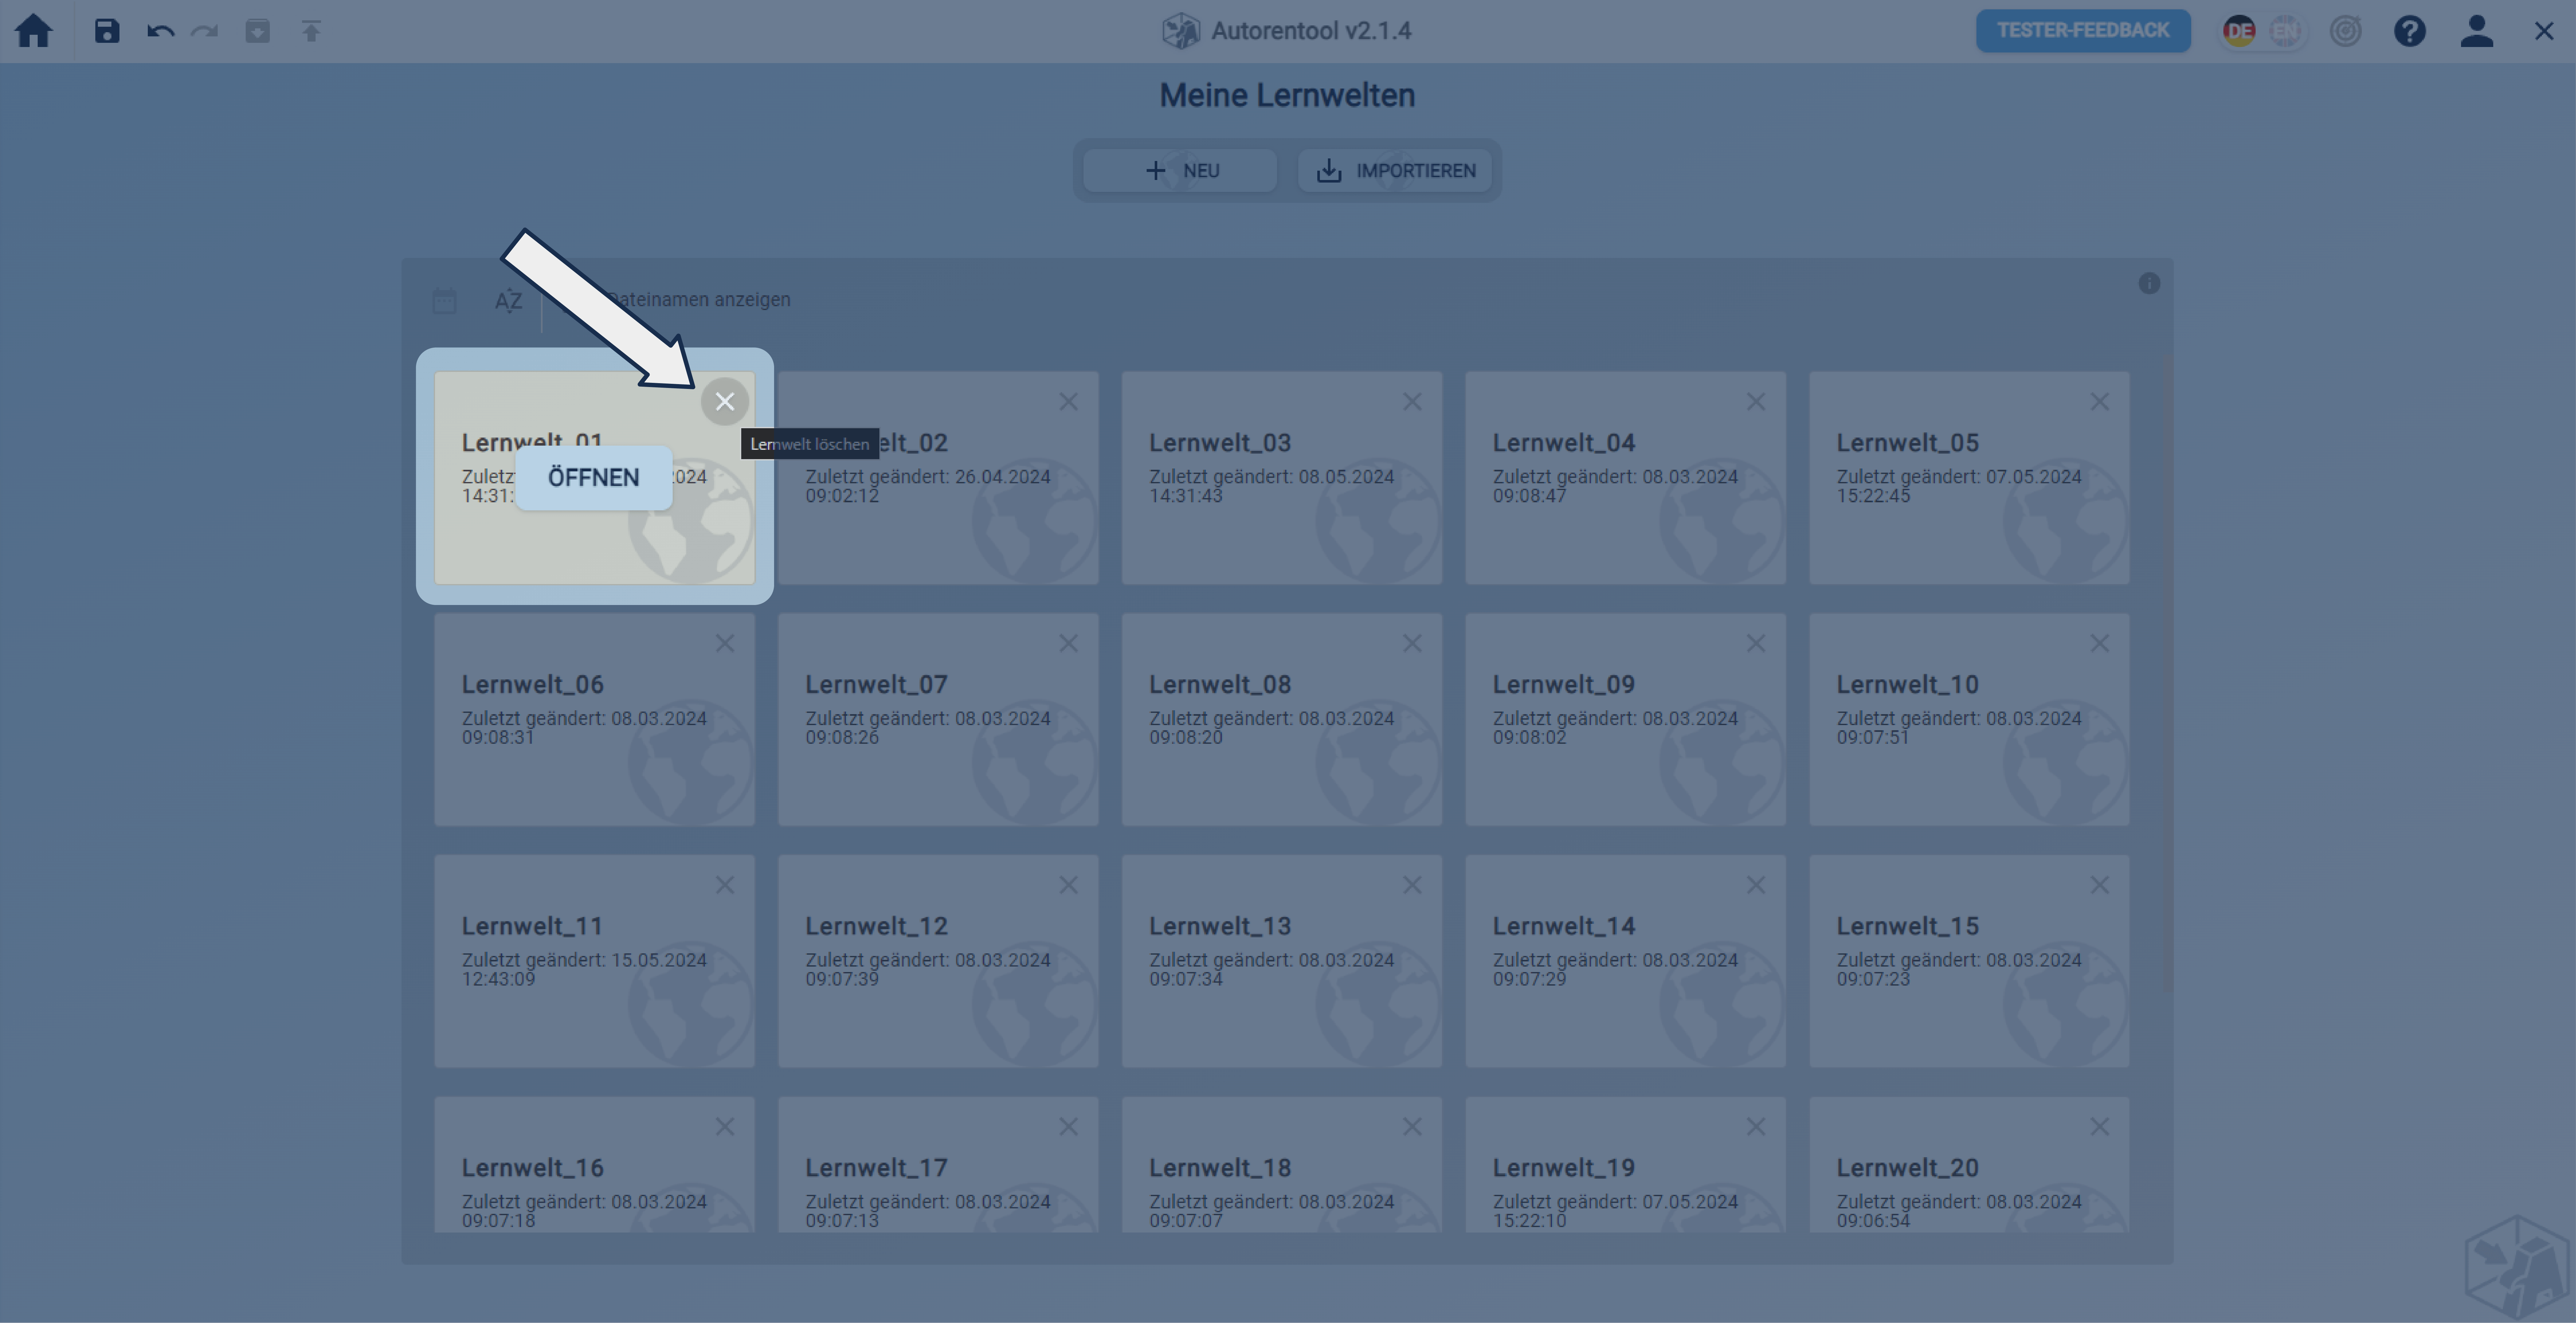This screenshot has width=2576, height=1323.
Task: Click the Save disk icon
Action: [x=107, y=31]
